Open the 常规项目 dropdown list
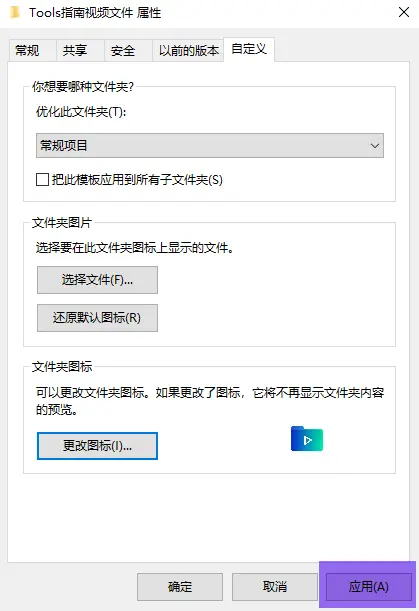The width and height of the screenshot is (419, 611). tap(210, 145)
